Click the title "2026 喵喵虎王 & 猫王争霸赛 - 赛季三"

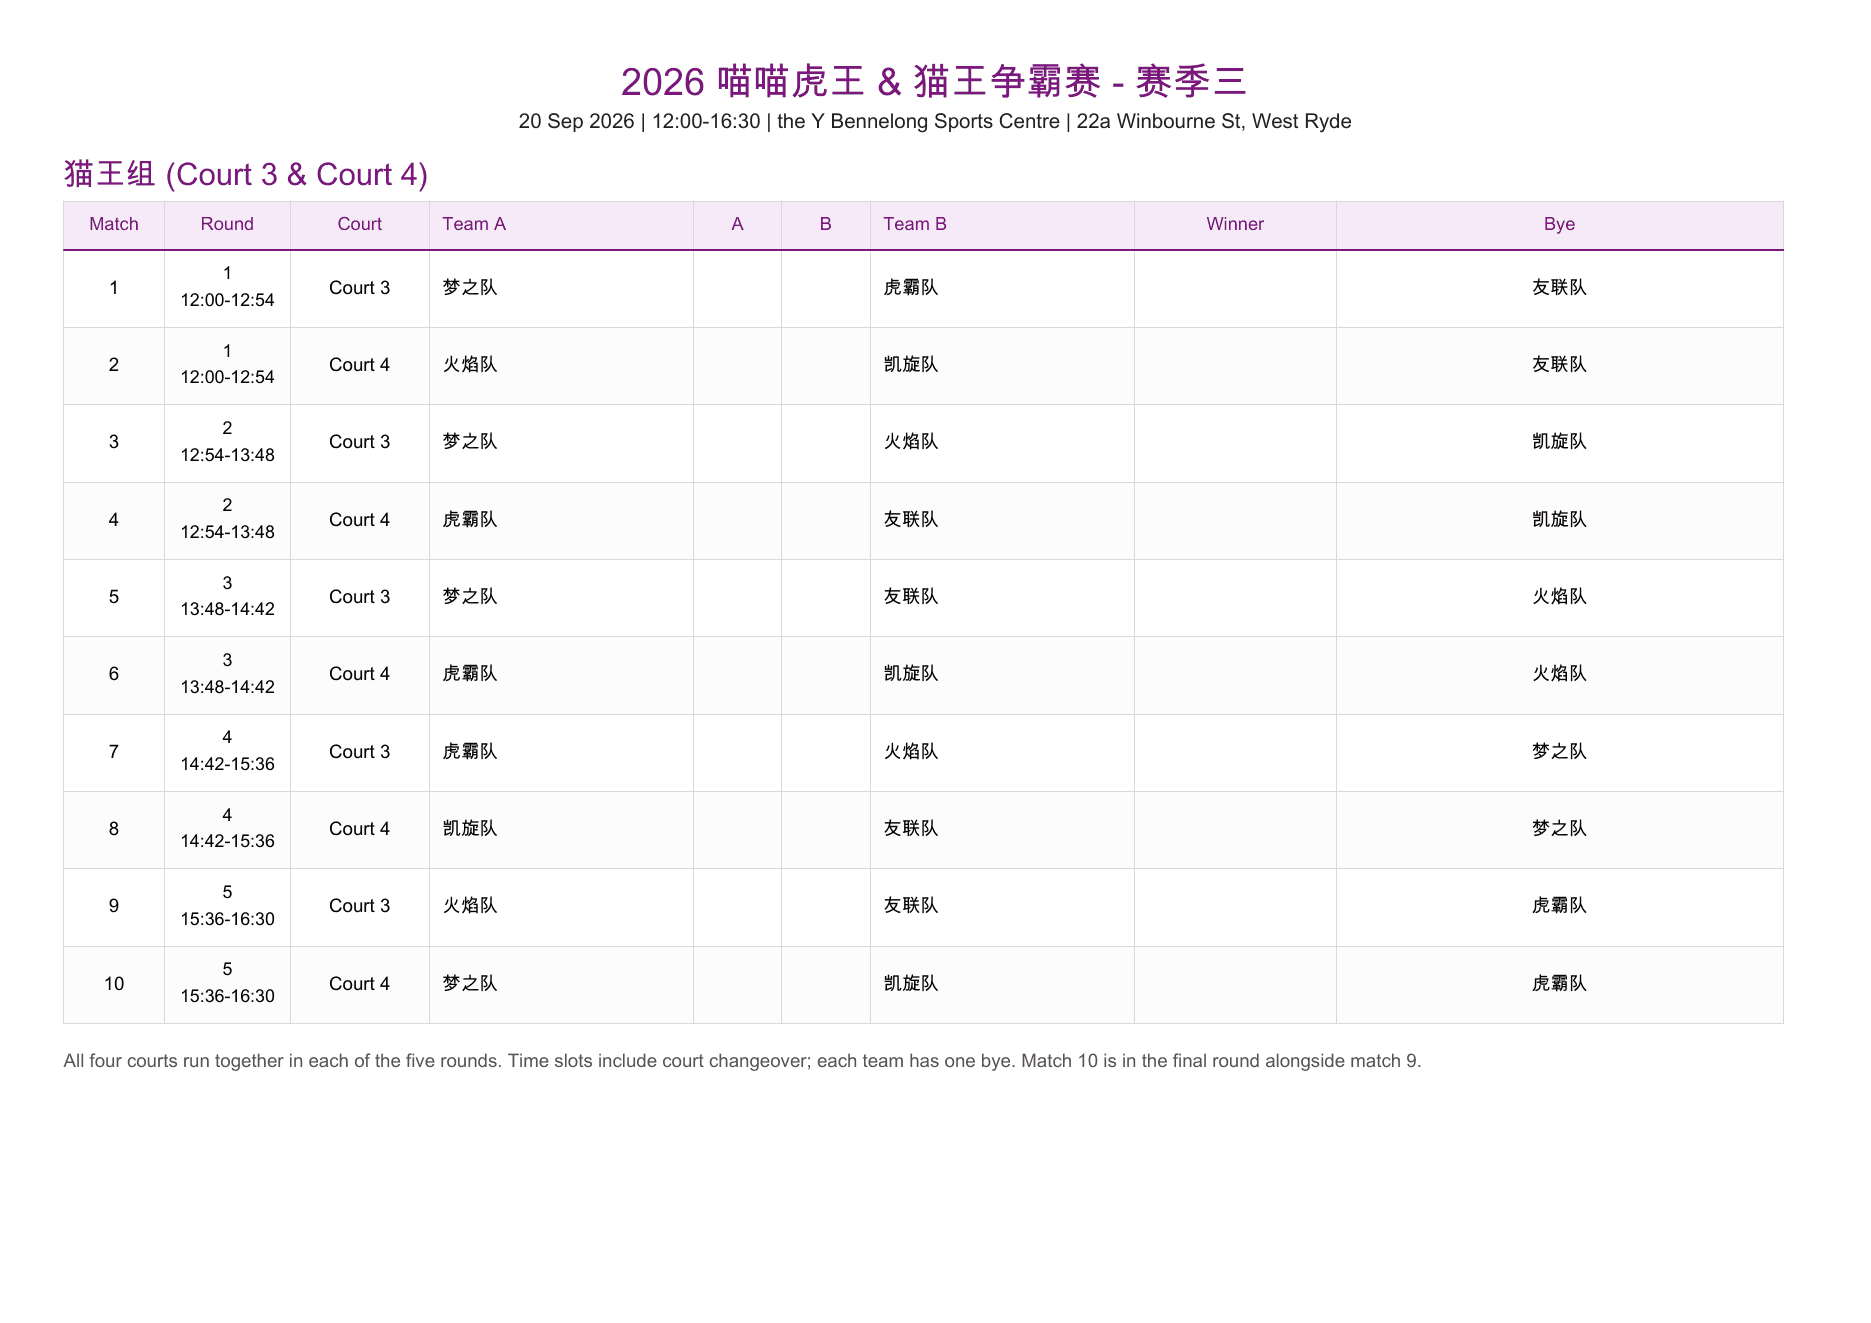[x=934, y=81]
